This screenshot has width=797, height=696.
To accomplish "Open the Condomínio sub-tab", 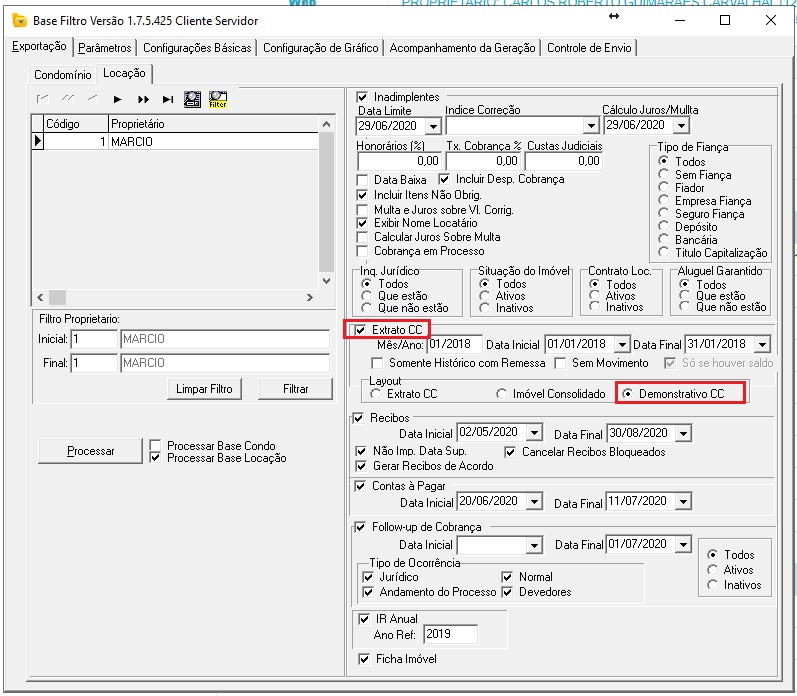I will click(62, 75).
